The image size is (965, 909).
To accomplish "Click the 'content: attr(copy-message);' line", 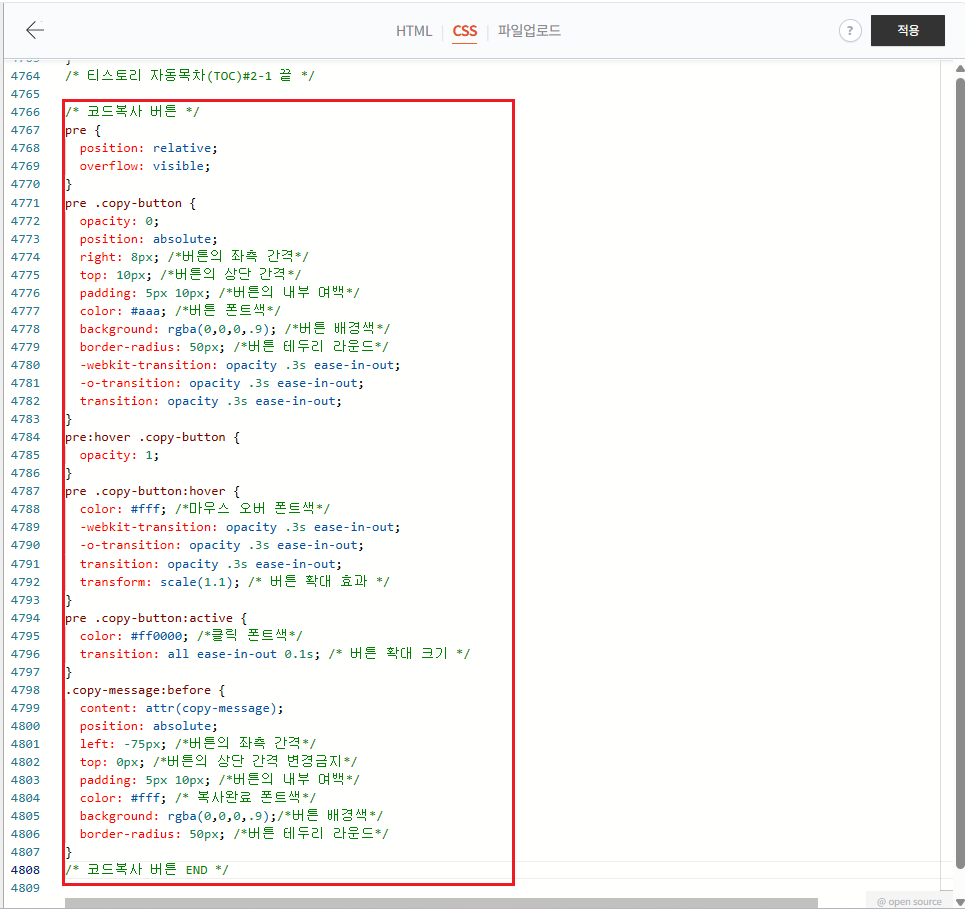I will coord(182,708).
